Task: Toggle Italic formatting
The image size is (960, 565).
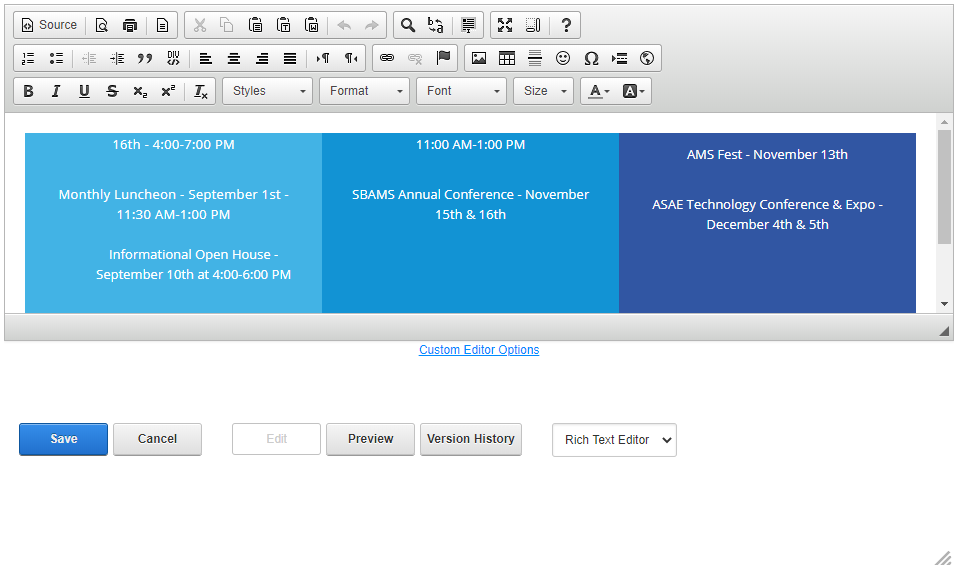Action: (x=56, y=91)
